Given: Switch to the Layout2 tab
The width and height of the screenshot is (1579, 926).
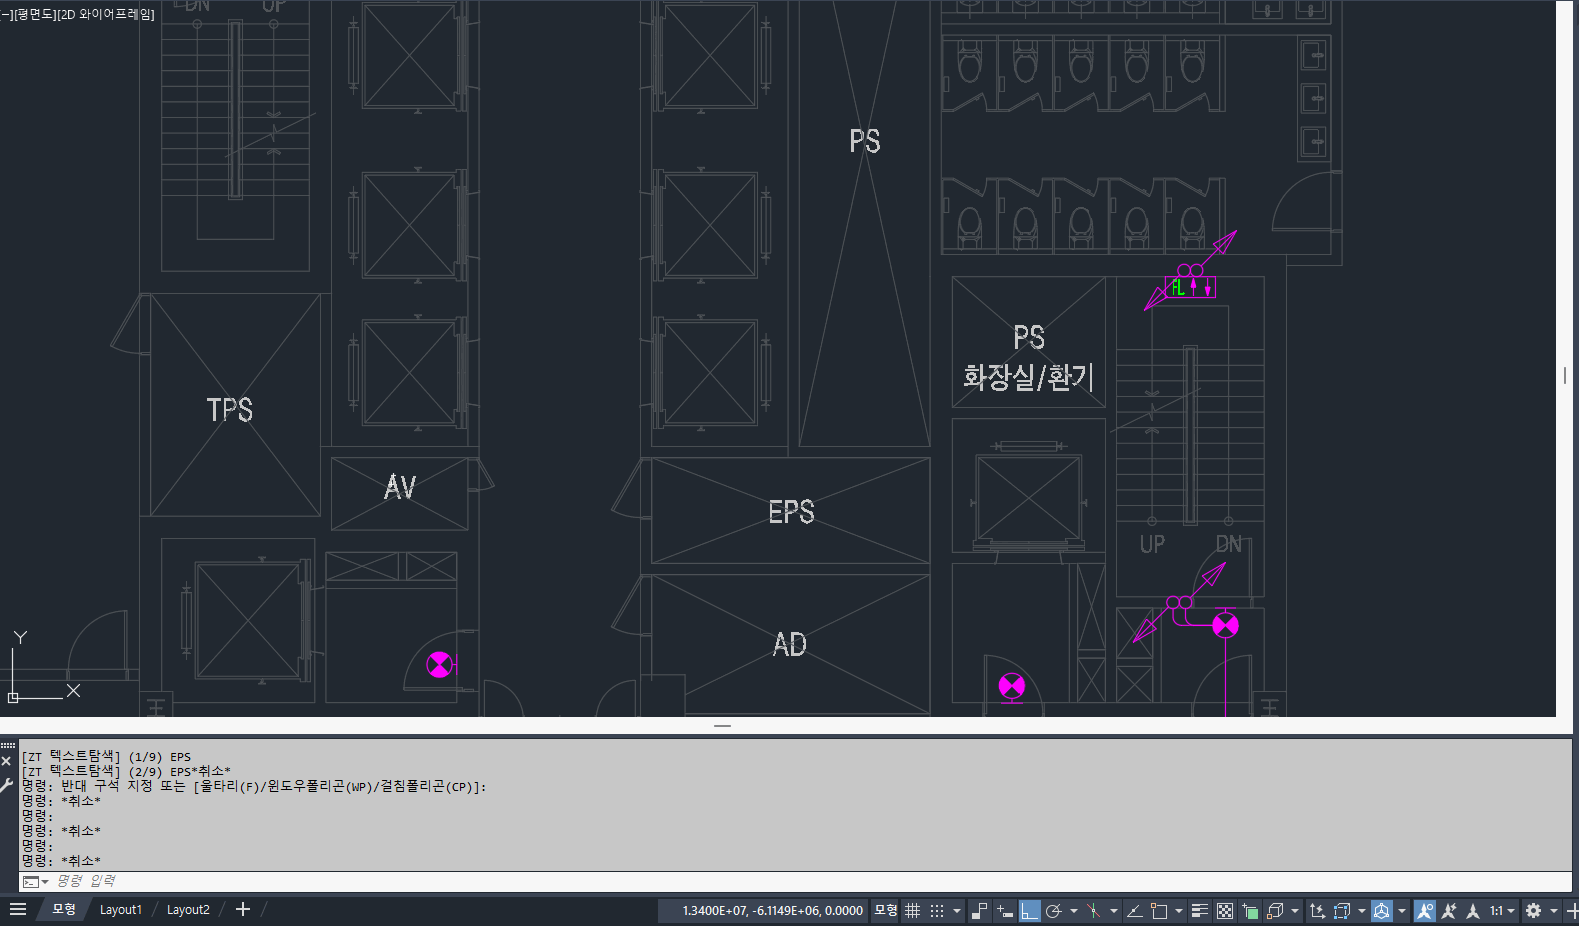Looking at the screenshot, I should point(188,909).
